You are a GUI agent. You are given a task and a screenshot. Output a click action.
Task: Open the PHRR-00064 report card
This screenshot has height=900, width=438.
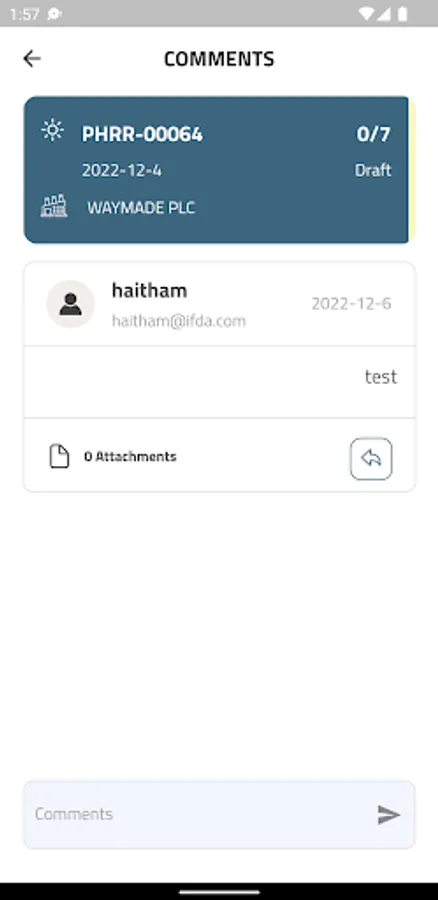[x=219, y=169]
